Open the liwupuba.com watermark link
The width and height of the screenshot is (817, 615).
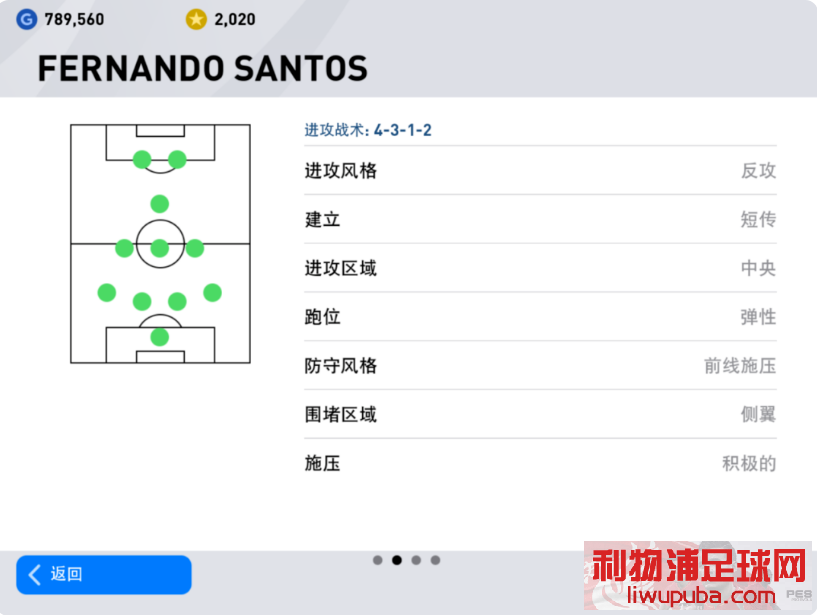(701, 595)
